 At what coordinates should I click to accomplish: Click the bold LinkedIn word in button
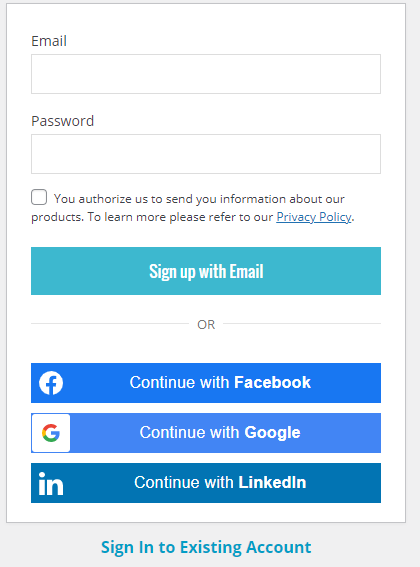pos(272,482)
